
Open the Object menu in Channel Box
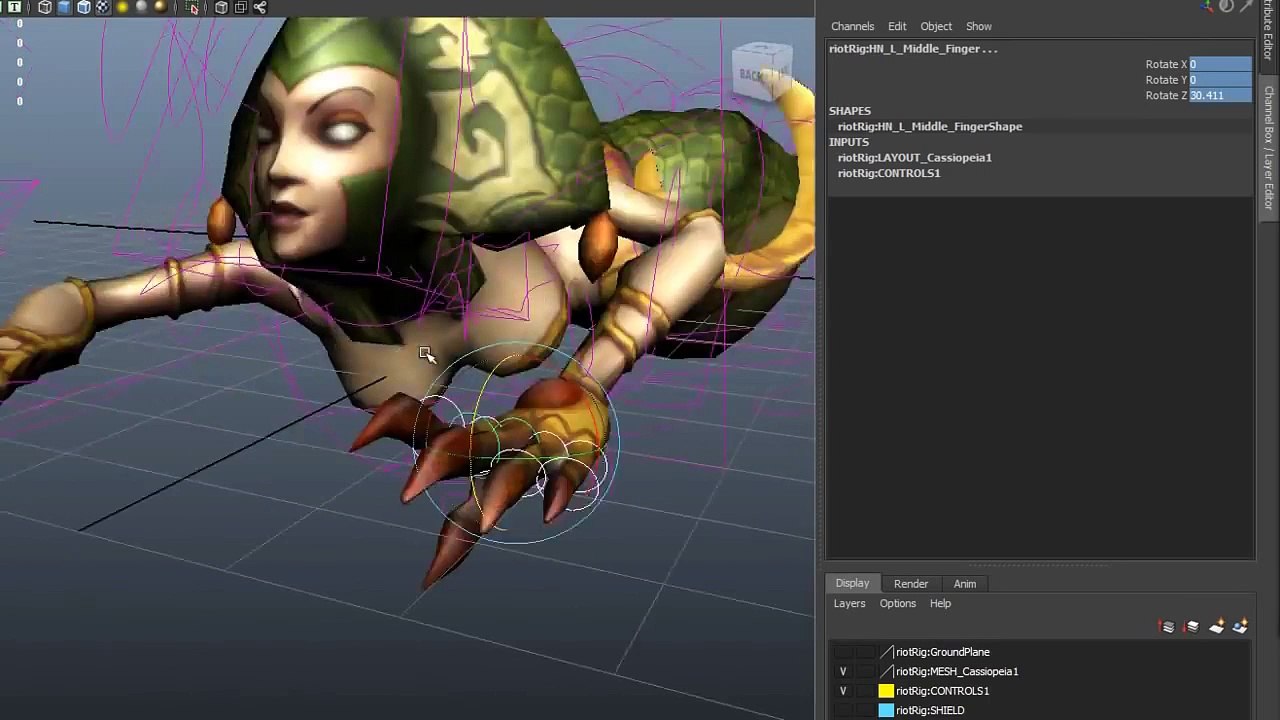(x=936, y=26)
